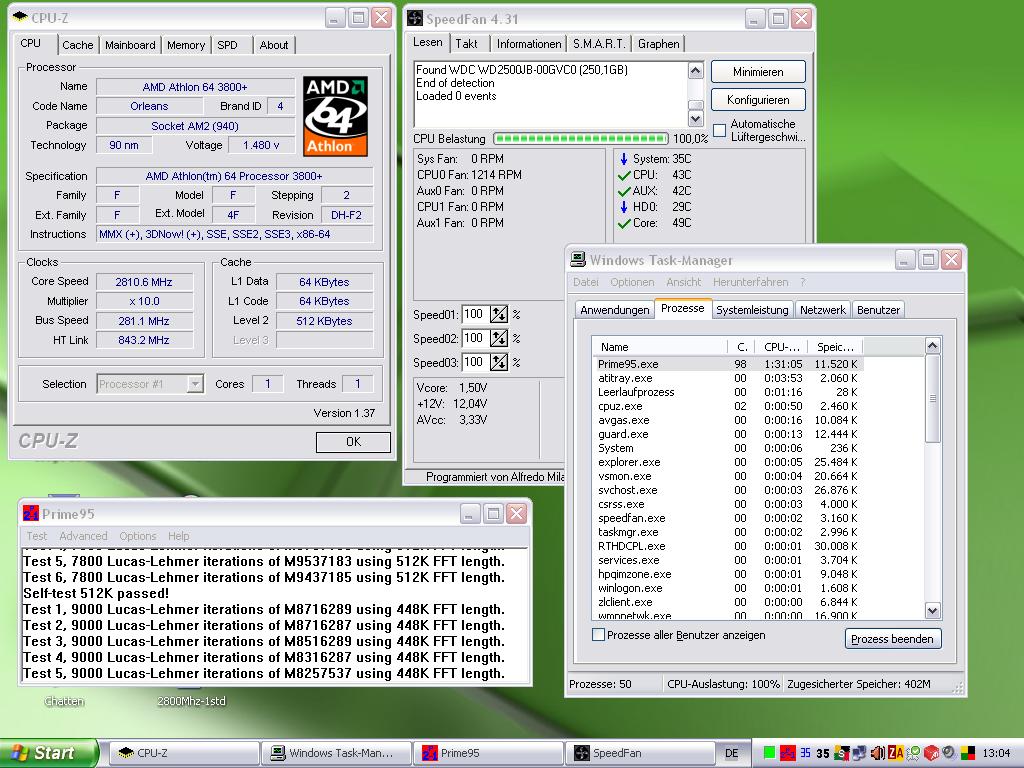
Task: Open the Mainboard tab in CPU-Z
Action: pos(130,45)
